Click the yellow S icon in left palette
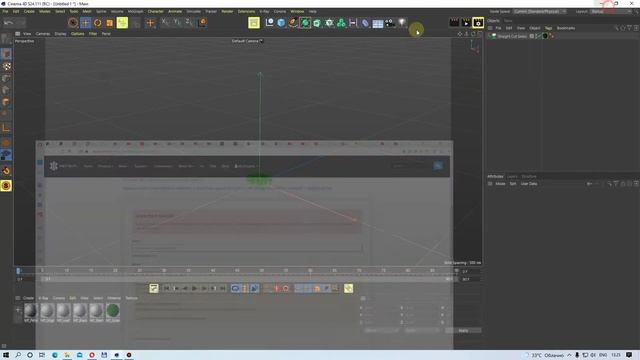Screen dimensions: 640x360 click(x=6, y=186)
